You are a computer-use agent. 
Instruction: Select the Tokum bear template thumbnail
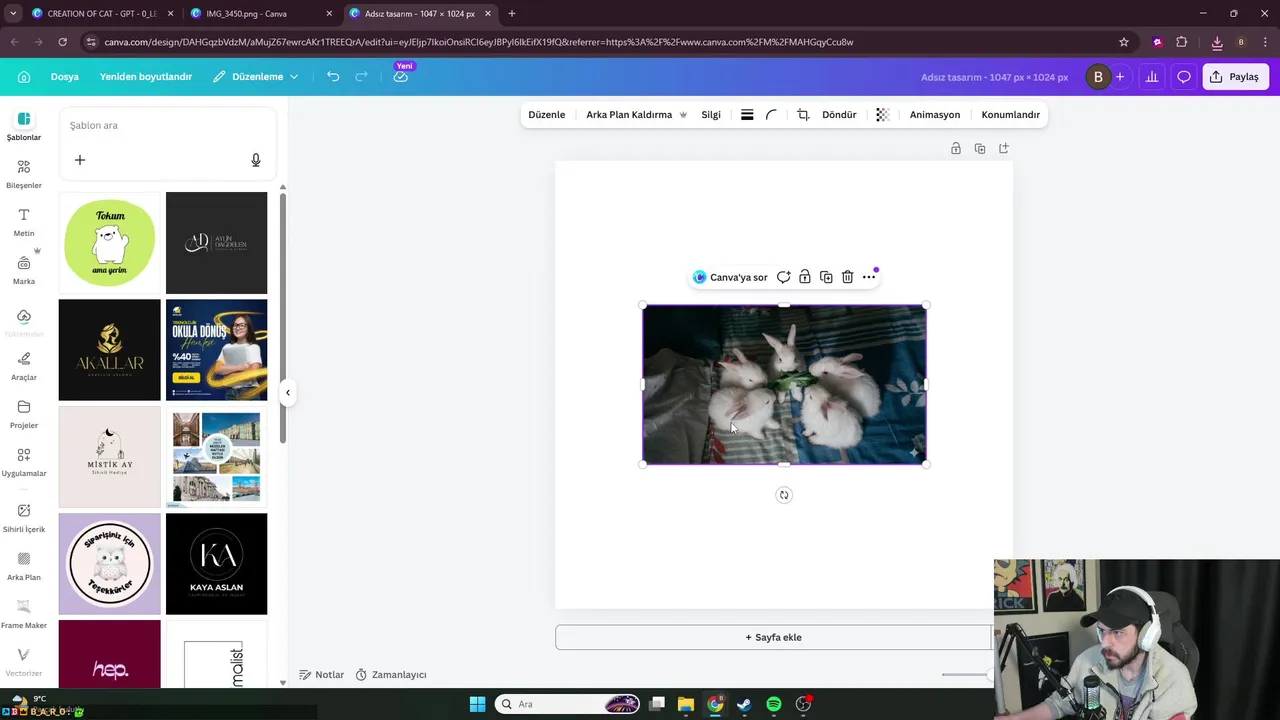pyautogui.click(x=109, y=243)
